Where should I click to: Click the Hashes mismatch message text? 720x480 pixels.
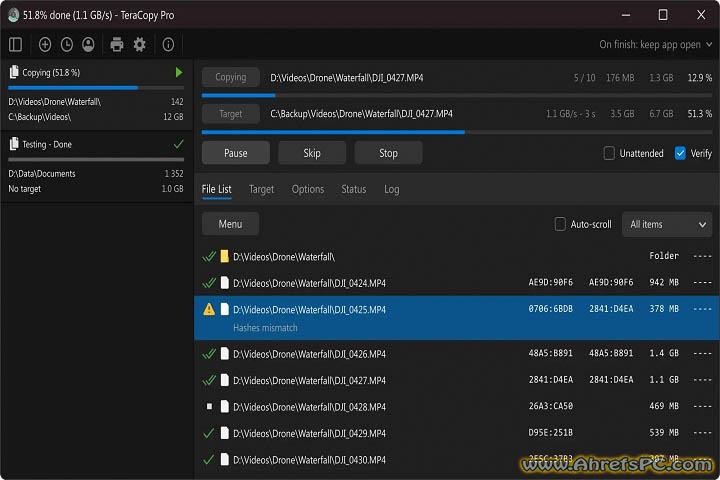tap(265, 328)
